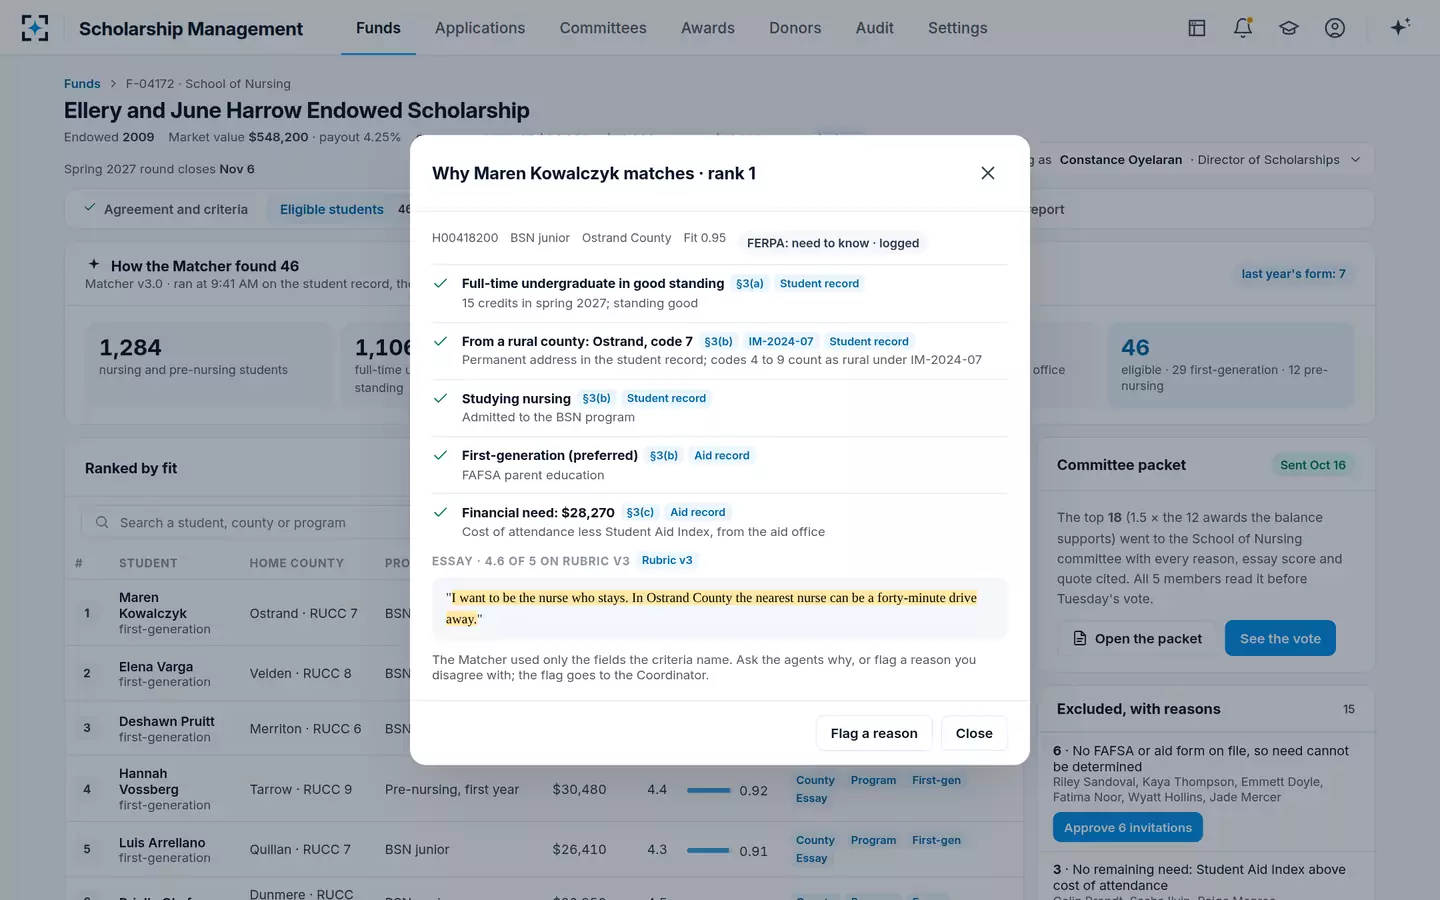This screenshot has width=1440, height=900.
Task: Click the §3(a) citation tag
Action: pos(750,284)
